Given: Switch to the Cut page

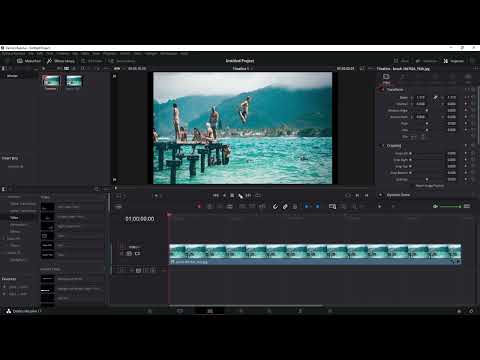Looking at the screenshot, I should pos(180,311).
